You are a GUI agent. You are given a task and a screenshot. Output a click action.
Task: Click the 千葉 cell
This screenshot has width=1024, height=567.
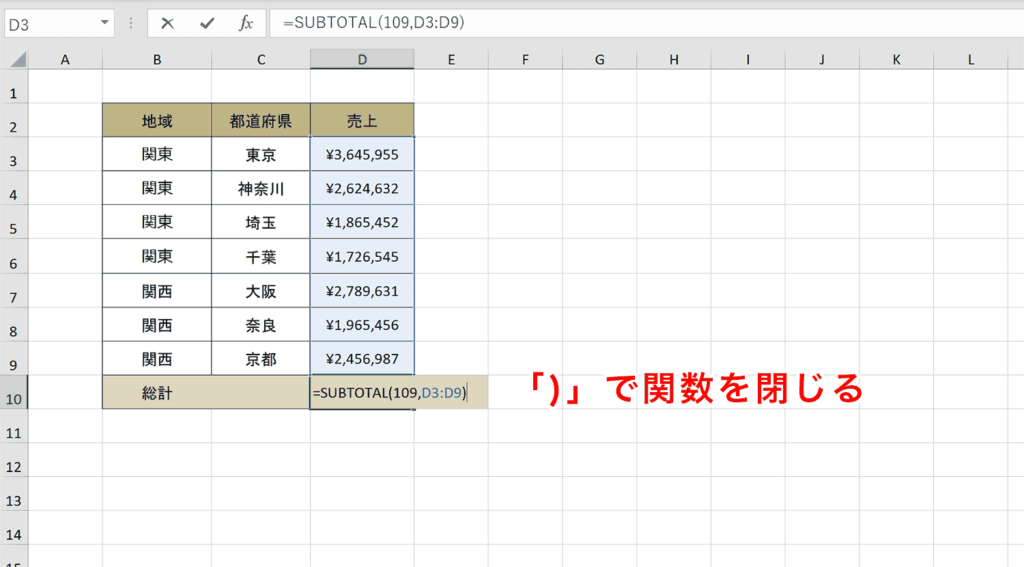261,257
